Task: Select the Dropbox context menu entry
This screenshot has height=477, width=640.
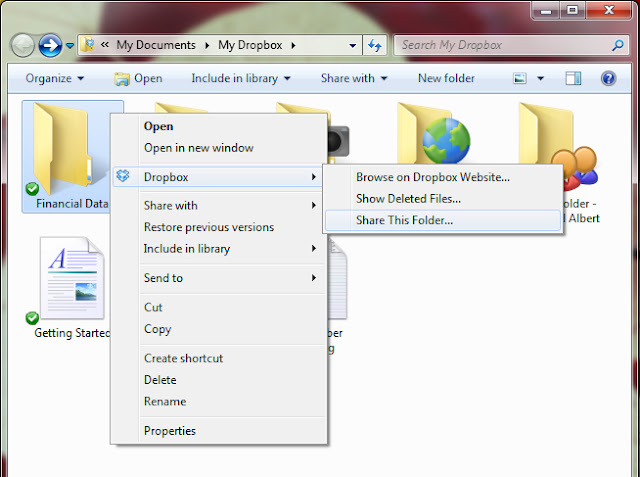Action: click(x=218, y=177)
